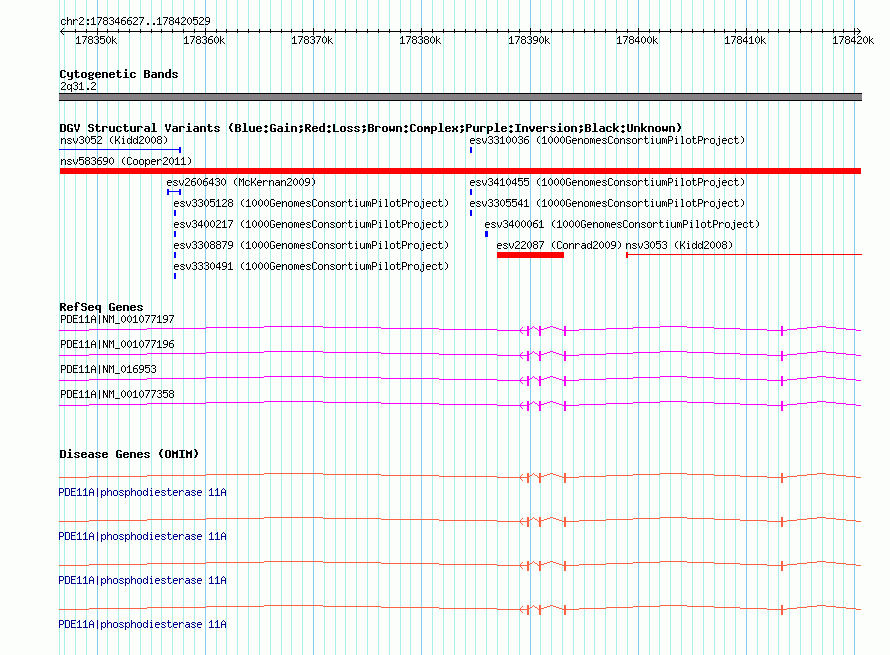Click the 178370k ruler tick label
Viewport: 890px width, 655px height.
click(x=312, y=40)
